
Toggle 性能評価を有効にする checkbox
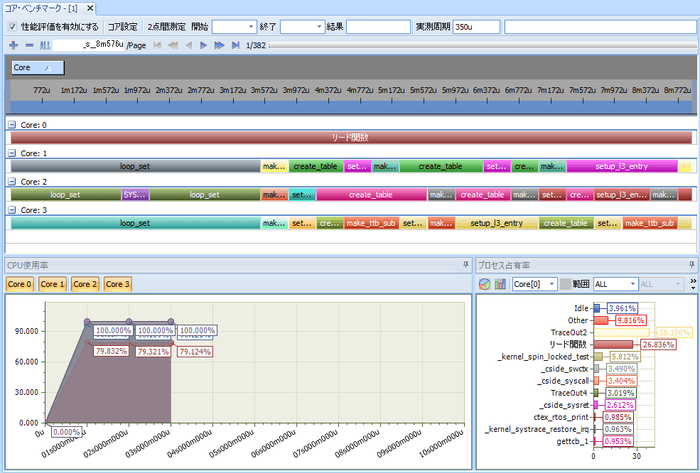tap(12, 26)
